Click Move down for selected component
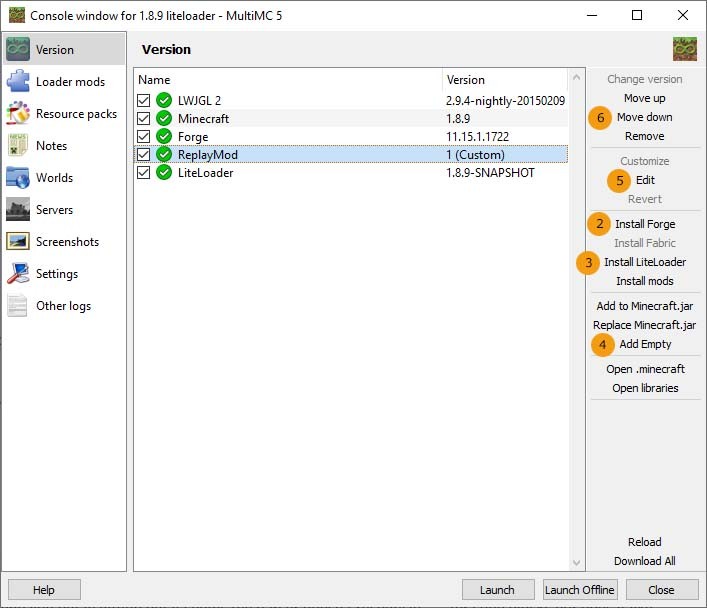The image size is (707, 608). pos(644,117)
